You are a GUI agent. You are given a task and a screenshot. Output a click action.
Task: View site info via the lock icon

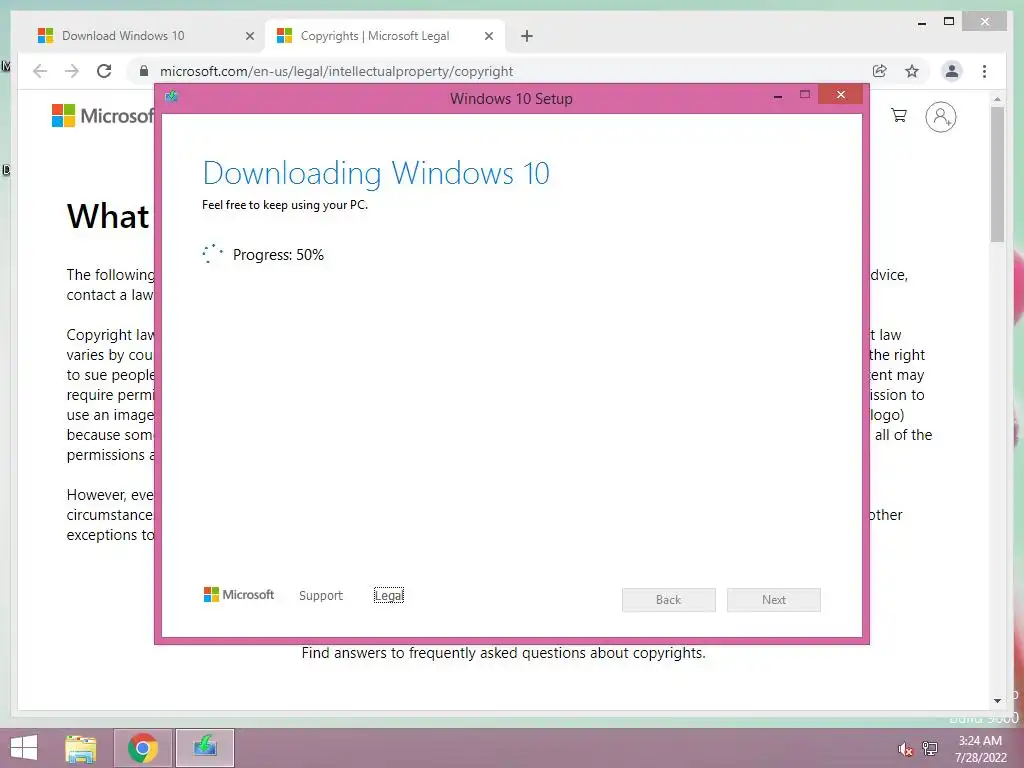tap(144, 71)
